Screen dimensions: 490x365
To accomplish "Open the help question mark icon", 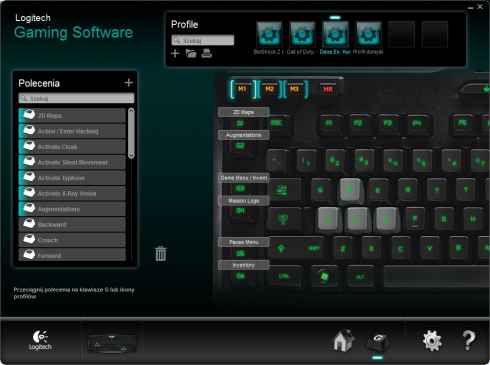I will [x=469, y=340].
